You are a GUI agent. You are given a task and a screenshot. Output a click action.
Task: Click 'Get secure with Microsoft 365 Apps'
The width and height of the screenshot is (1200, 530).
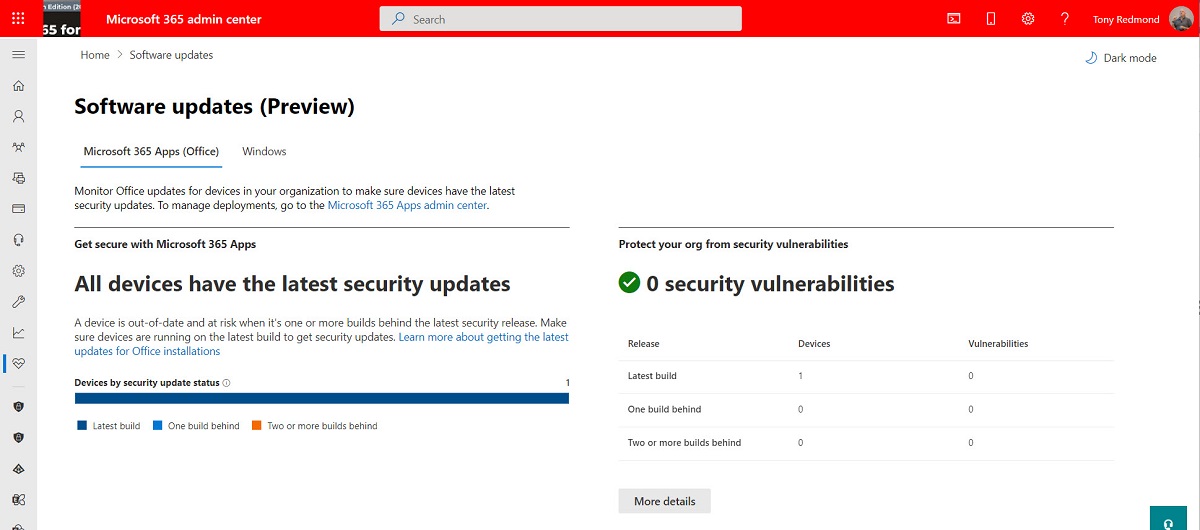pyautogui.click(x=165, y=244)
